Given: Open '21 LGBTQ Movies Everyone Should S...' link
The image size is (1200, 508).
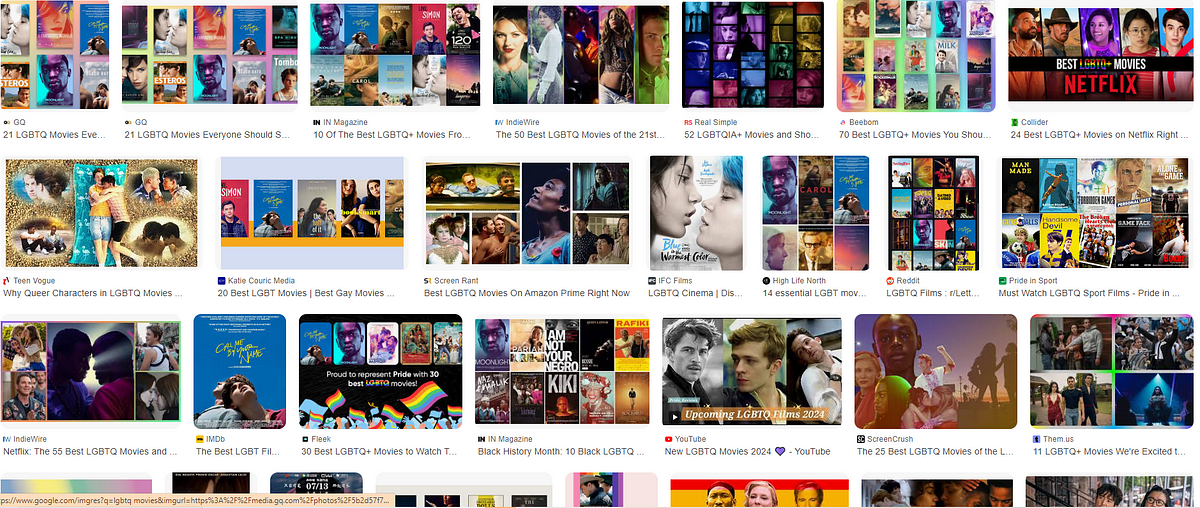Looking at the screenshot, I should (x=207, y=134).
